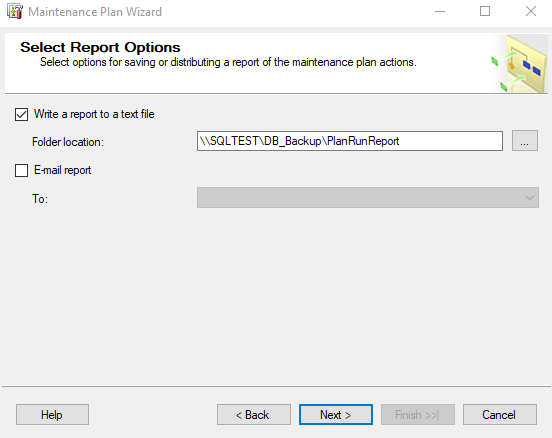The image size is (552, 438).
Task: Open Help for report options
Action: coord(52,415)
